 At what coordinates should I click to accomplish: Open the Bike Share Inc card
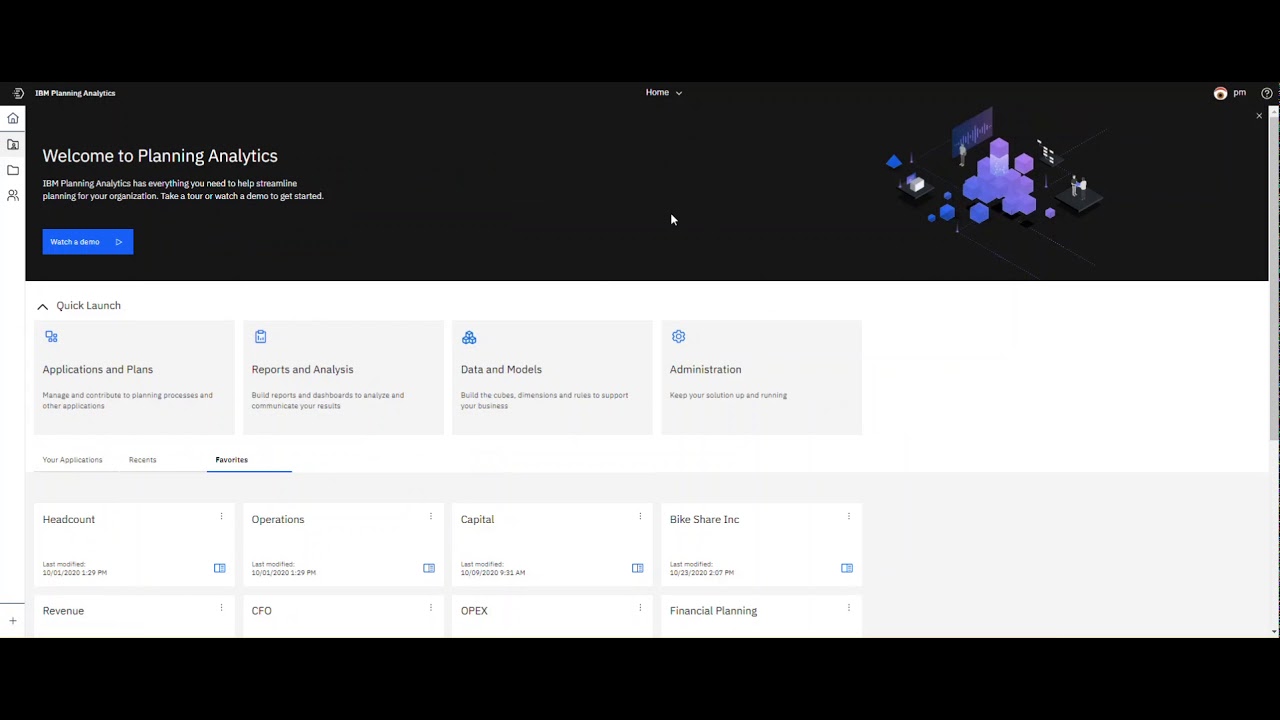click(x=761, y=545)
